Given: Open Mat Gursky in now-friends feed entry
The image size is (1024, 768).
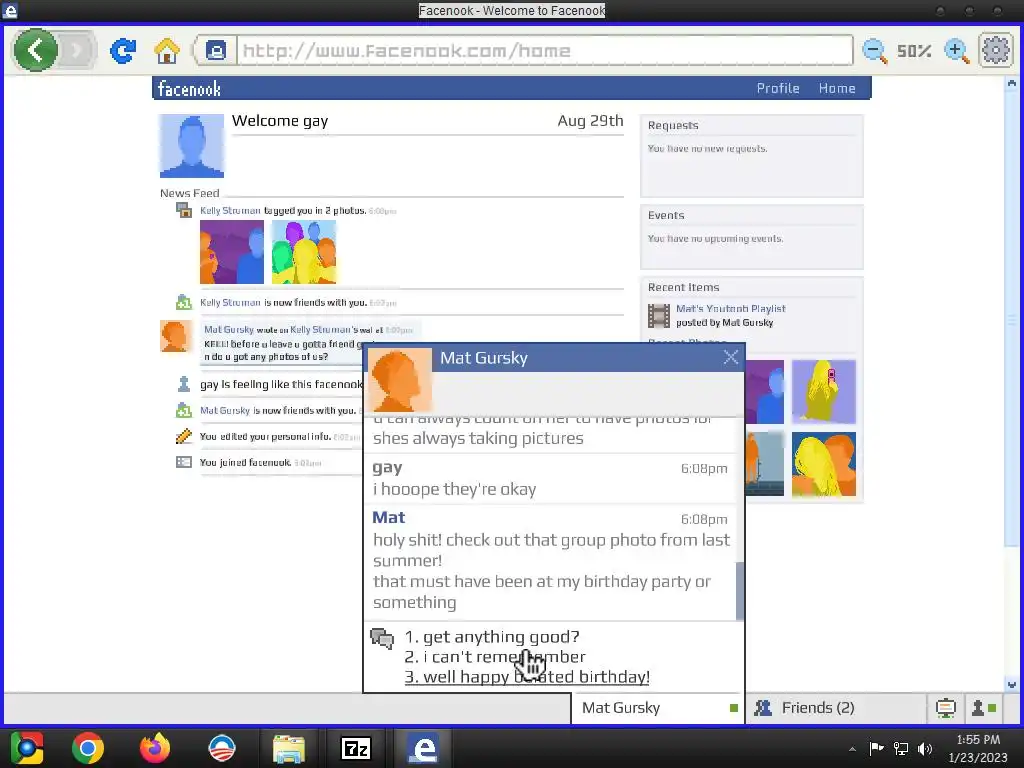Looking at the screenshot, I should coord(225,410).
